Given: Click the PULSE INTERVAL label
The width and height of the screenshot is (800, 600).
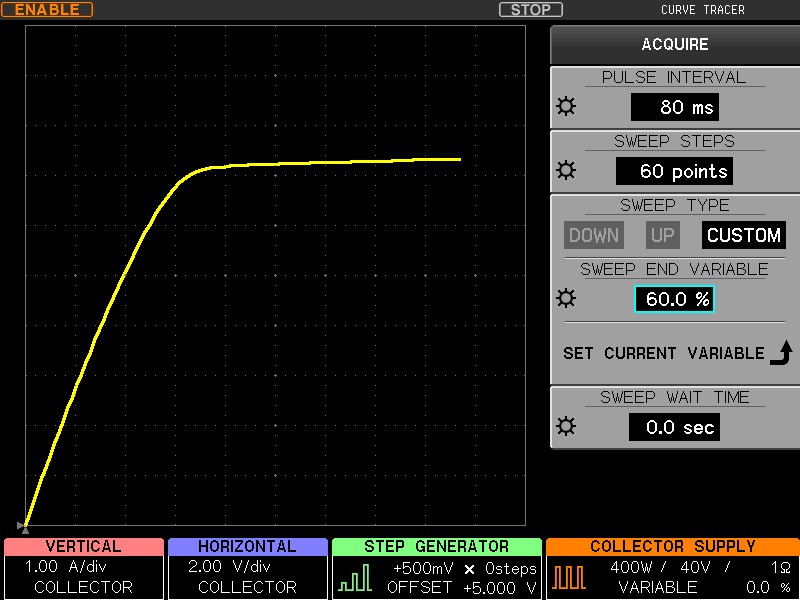Looking at the screenshot, I should click(674, 77).
